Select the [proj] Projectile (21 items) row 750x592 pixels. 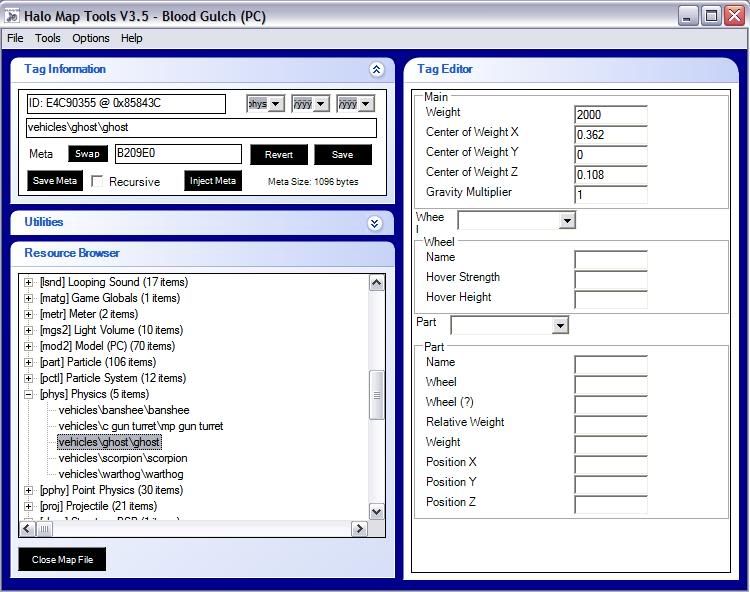coord(99,506)
